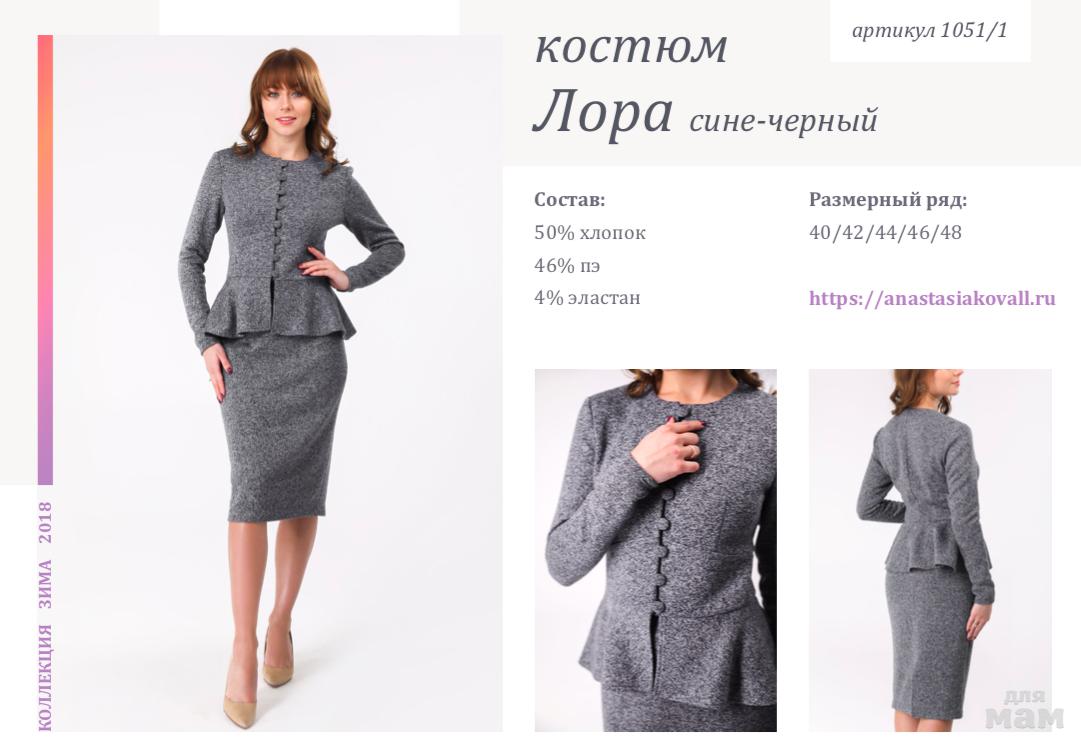The width and height of the screenshot is (1081, 745).
Task: Click the «Состав:» heading
Action: click(569, 200)
